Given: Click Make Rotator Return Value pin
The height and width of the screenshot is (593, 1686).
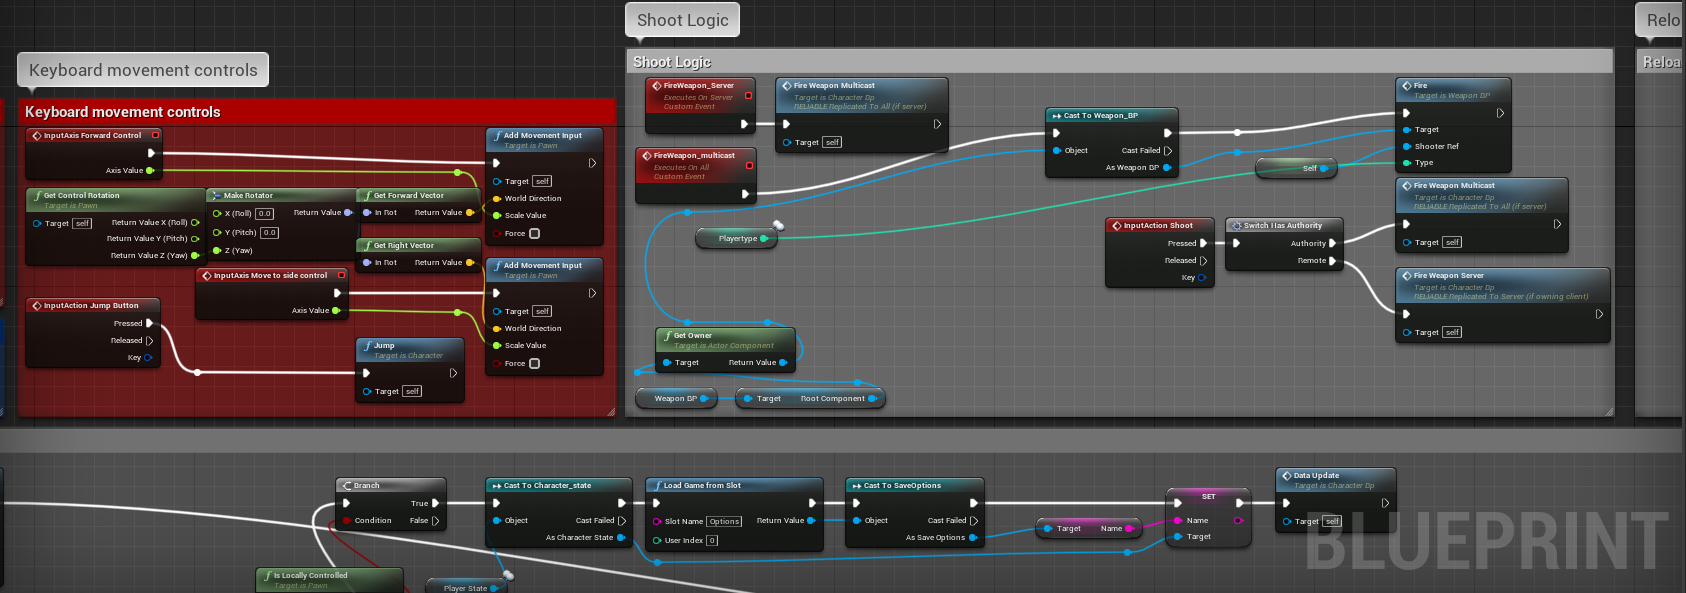Looking at the screenshot, I should tap(348, 212).
